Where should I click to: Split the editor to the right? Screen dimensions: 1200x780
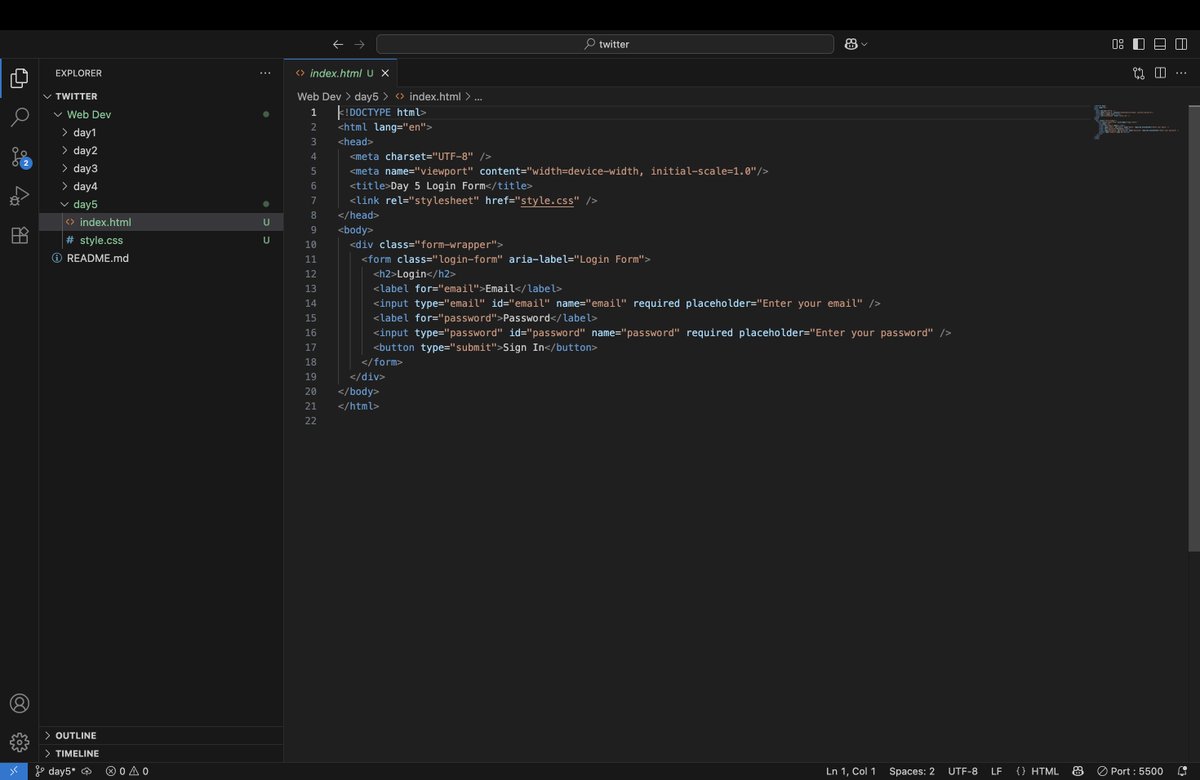[1160, 73]
